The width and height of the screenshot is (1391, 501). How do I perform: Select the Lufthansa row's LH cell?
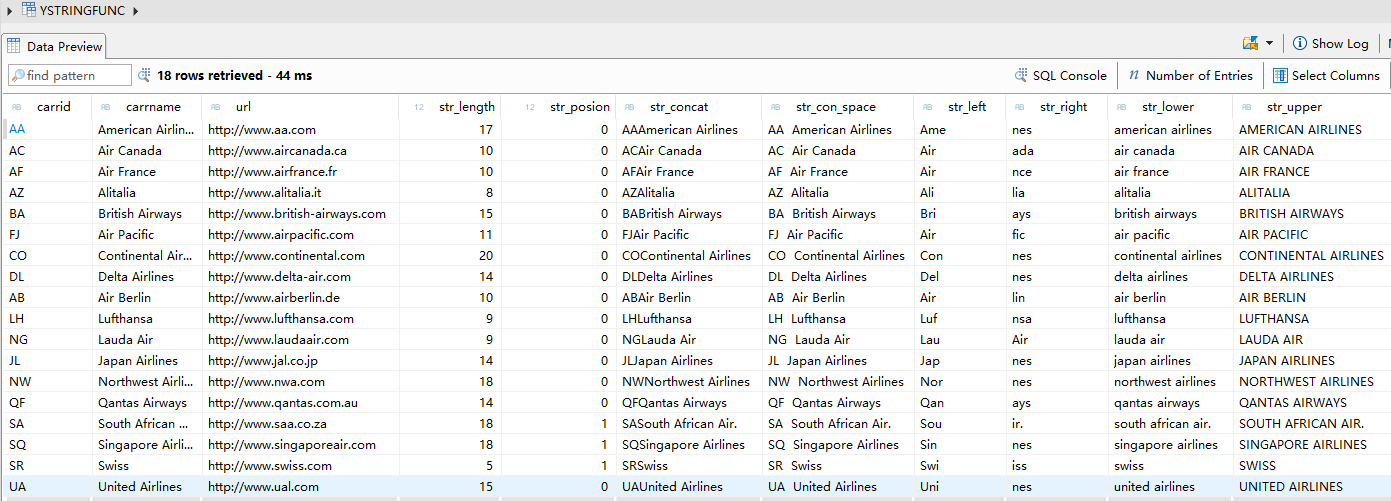[18, 319]
